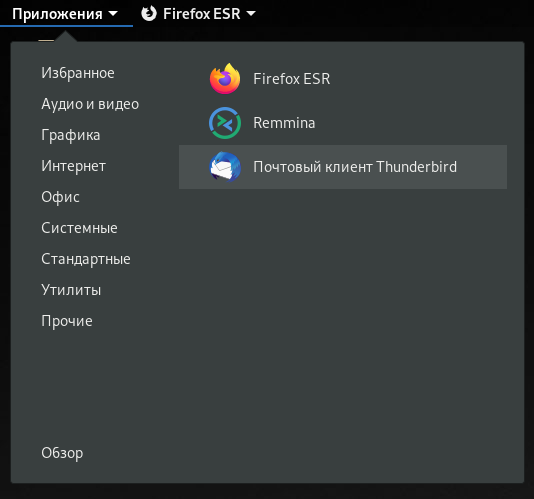The height and width of the screenshot is (499, 534).
Task: Click the Обзор overview link
Action: (62, 453)
